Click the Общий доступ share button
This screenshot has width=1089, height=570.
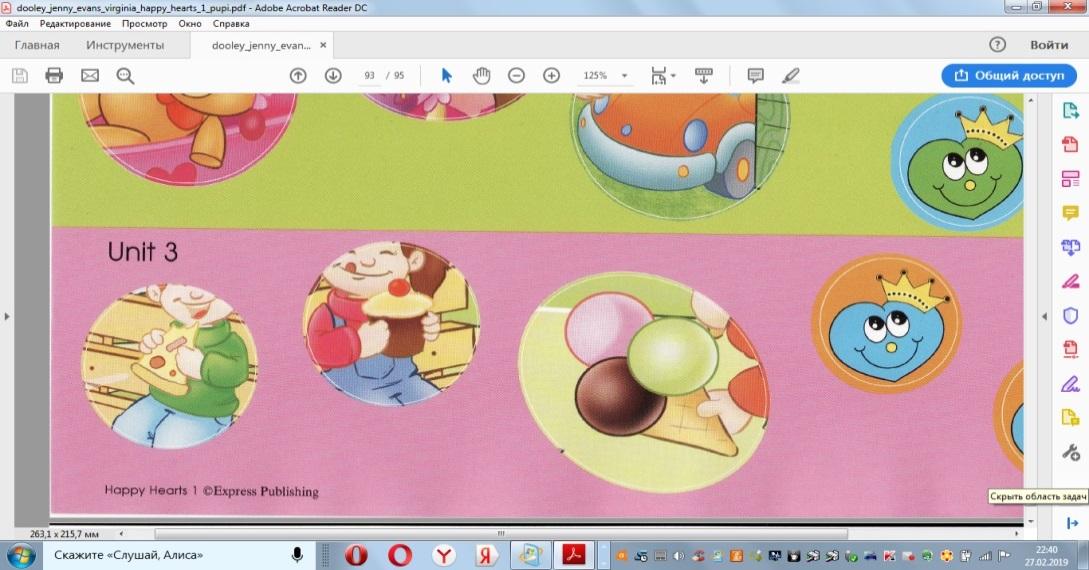[x=1009, y=75]
